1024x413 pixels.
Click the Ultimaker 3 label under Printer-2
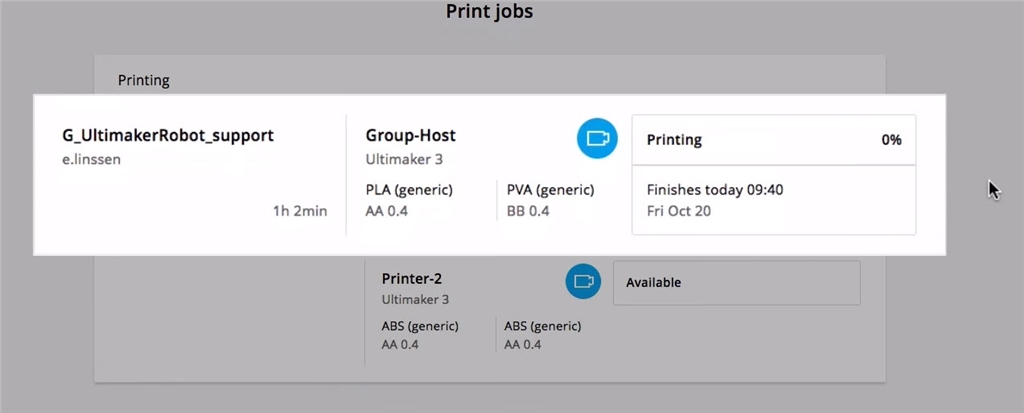[415, 299]
